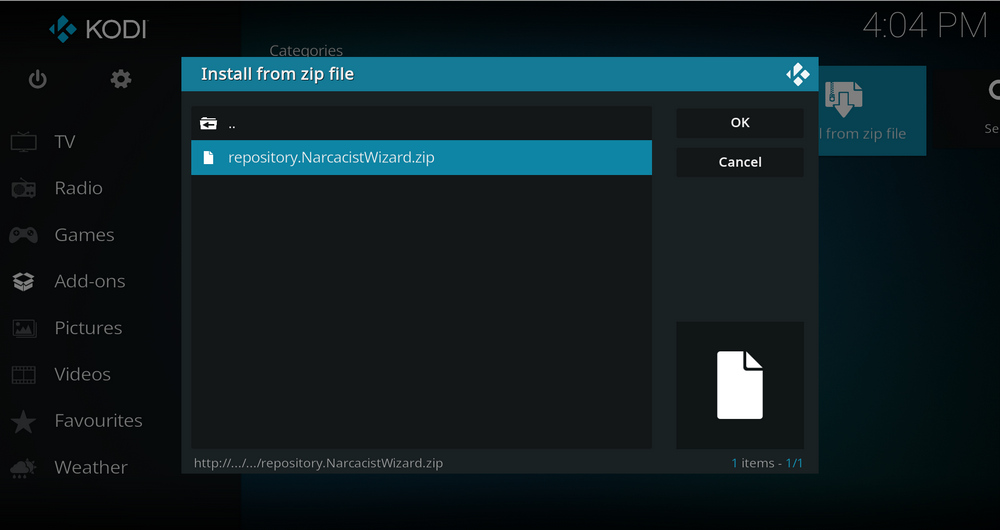This screenshot has height=530, width=1000.
Task: Open the Radio menu item
Action: [x=78, y=188]
